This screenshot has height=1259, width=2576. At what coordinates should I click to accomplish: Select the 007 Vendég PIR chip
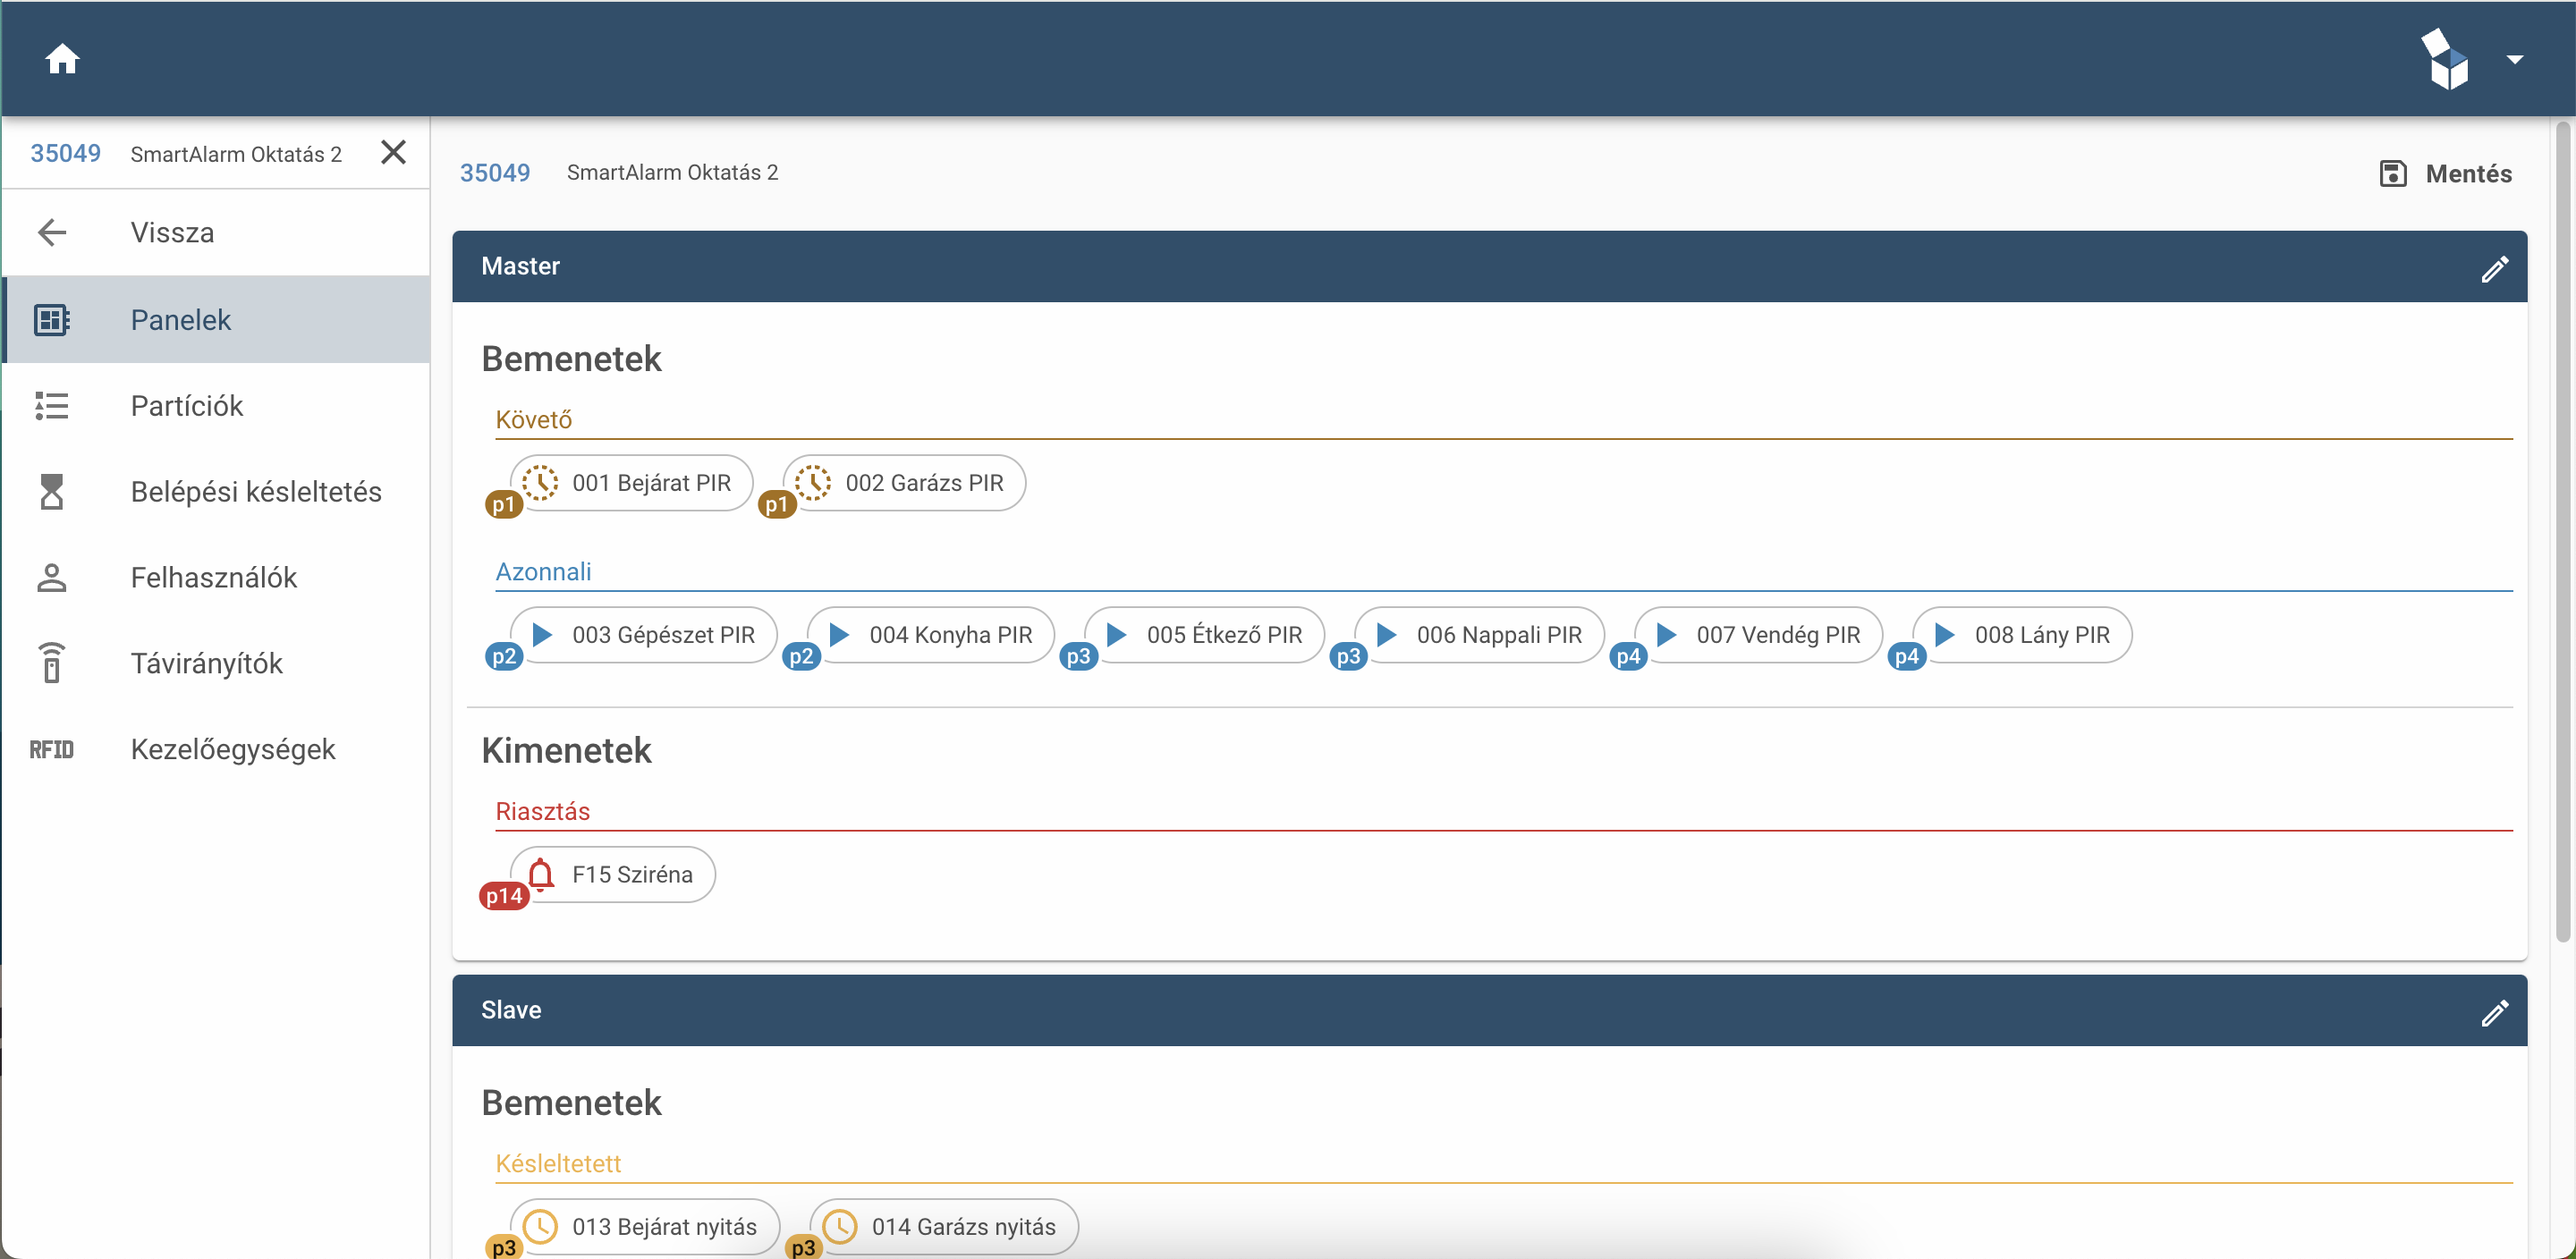[1759, 635]
